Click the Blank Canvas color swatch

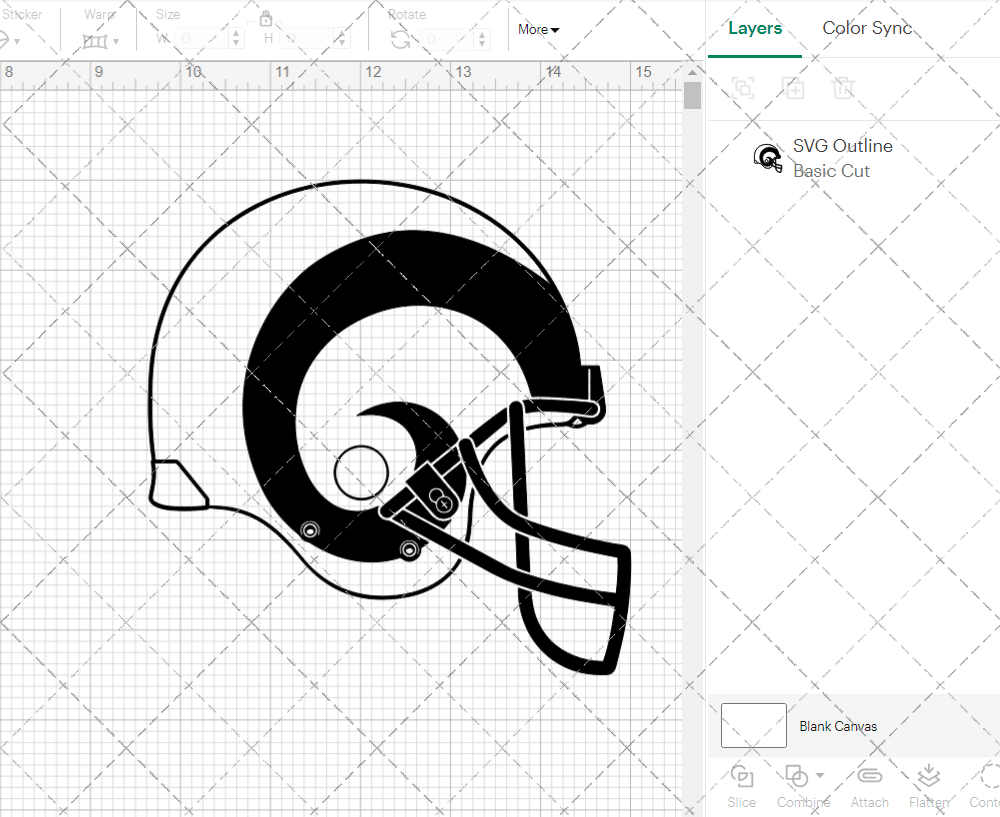click(753, 725)
